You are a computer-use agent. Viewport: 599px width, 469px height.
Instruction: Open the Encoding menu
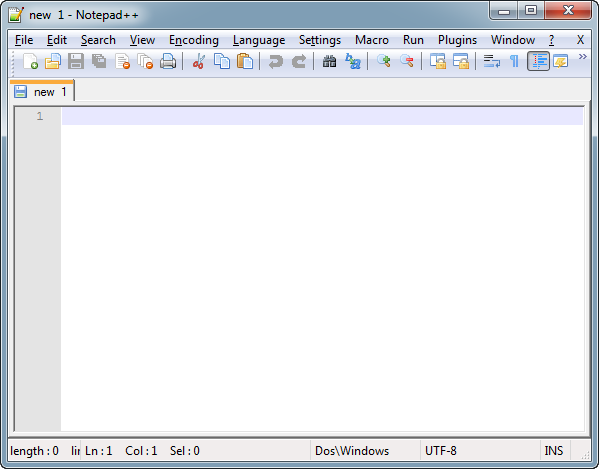(194, 40)
